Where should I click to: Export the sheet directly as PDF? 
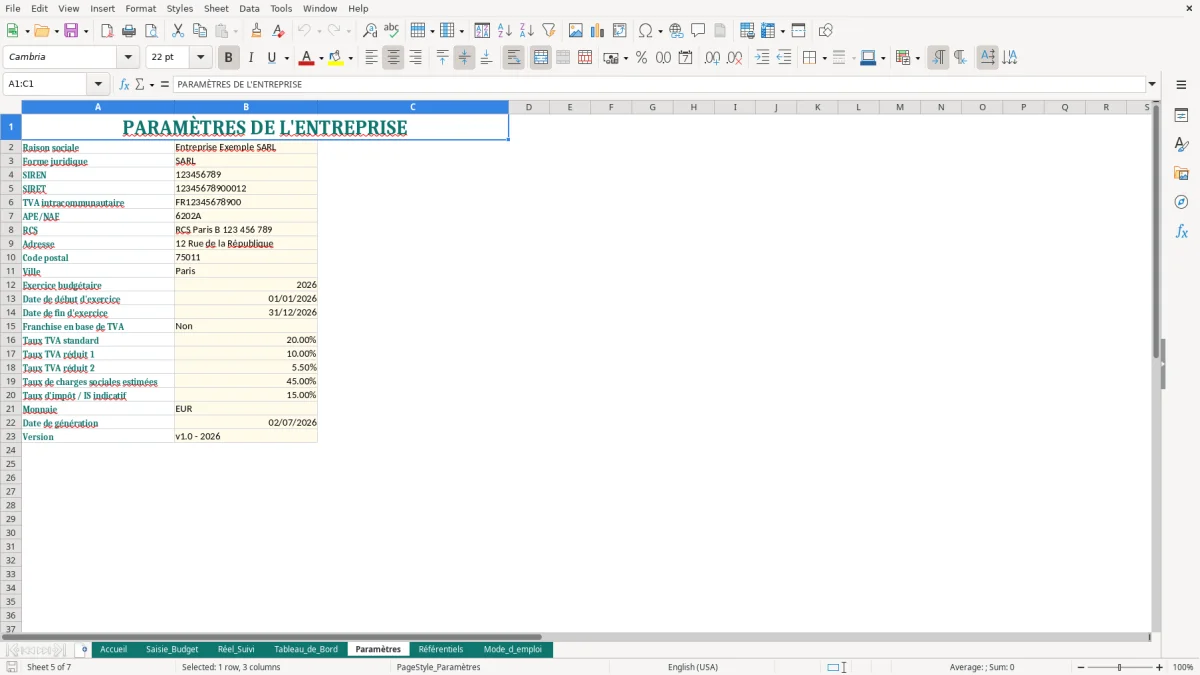107,31
